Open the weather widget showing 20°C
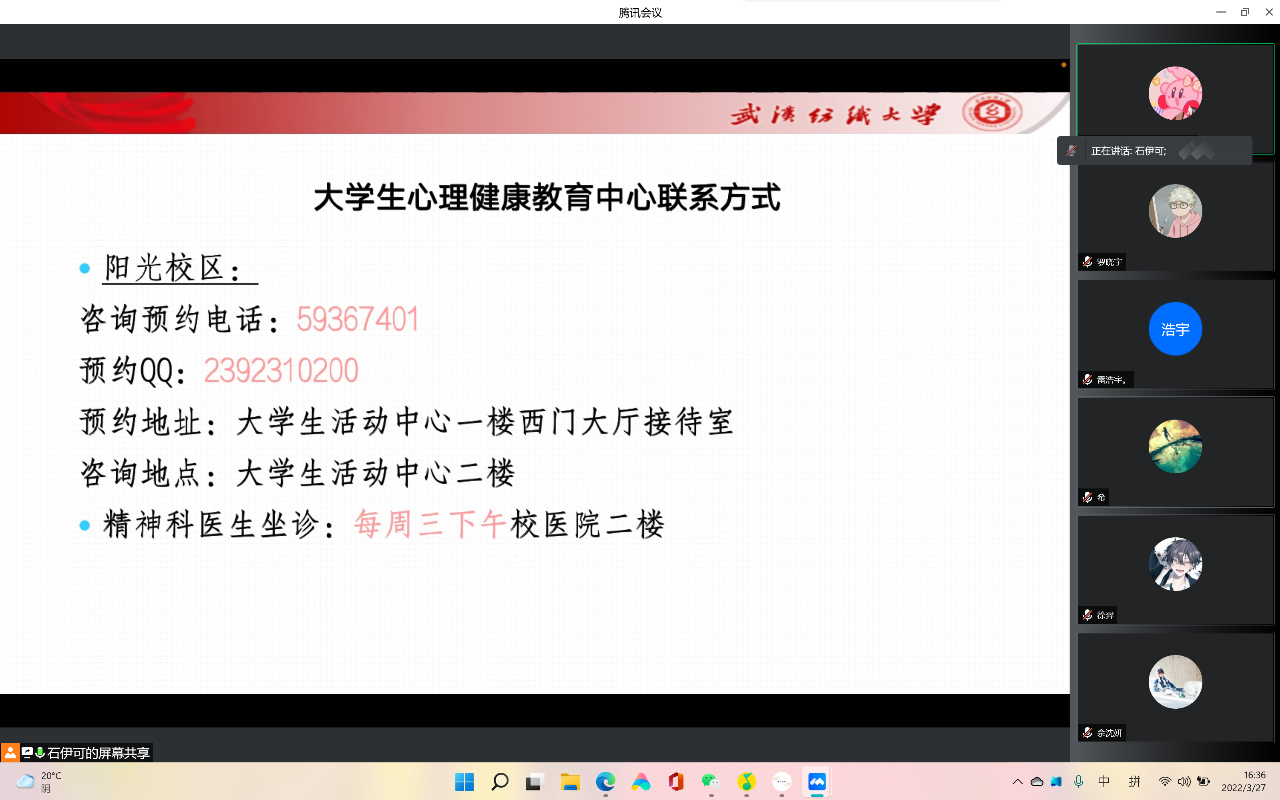Viewport: 1280px width, 800px height. tap(40, 782)
